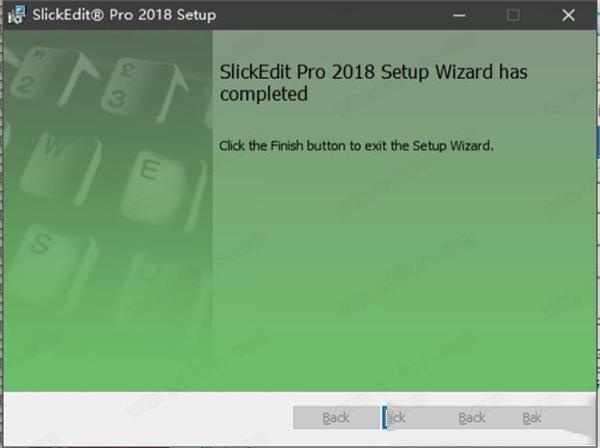Viewport: 600px width, 448px height.
Task: Click the heading line "SlickEdit Pro 2018 Setup Wizard has"
Action: click(x=373, y=72)
